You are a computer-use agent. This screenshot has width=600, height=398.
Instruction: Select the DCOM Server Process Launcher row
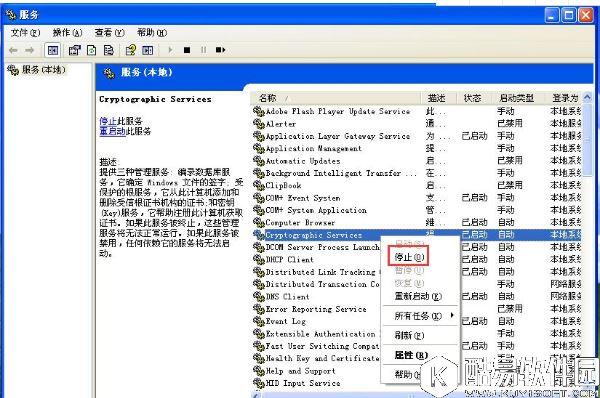416,247
